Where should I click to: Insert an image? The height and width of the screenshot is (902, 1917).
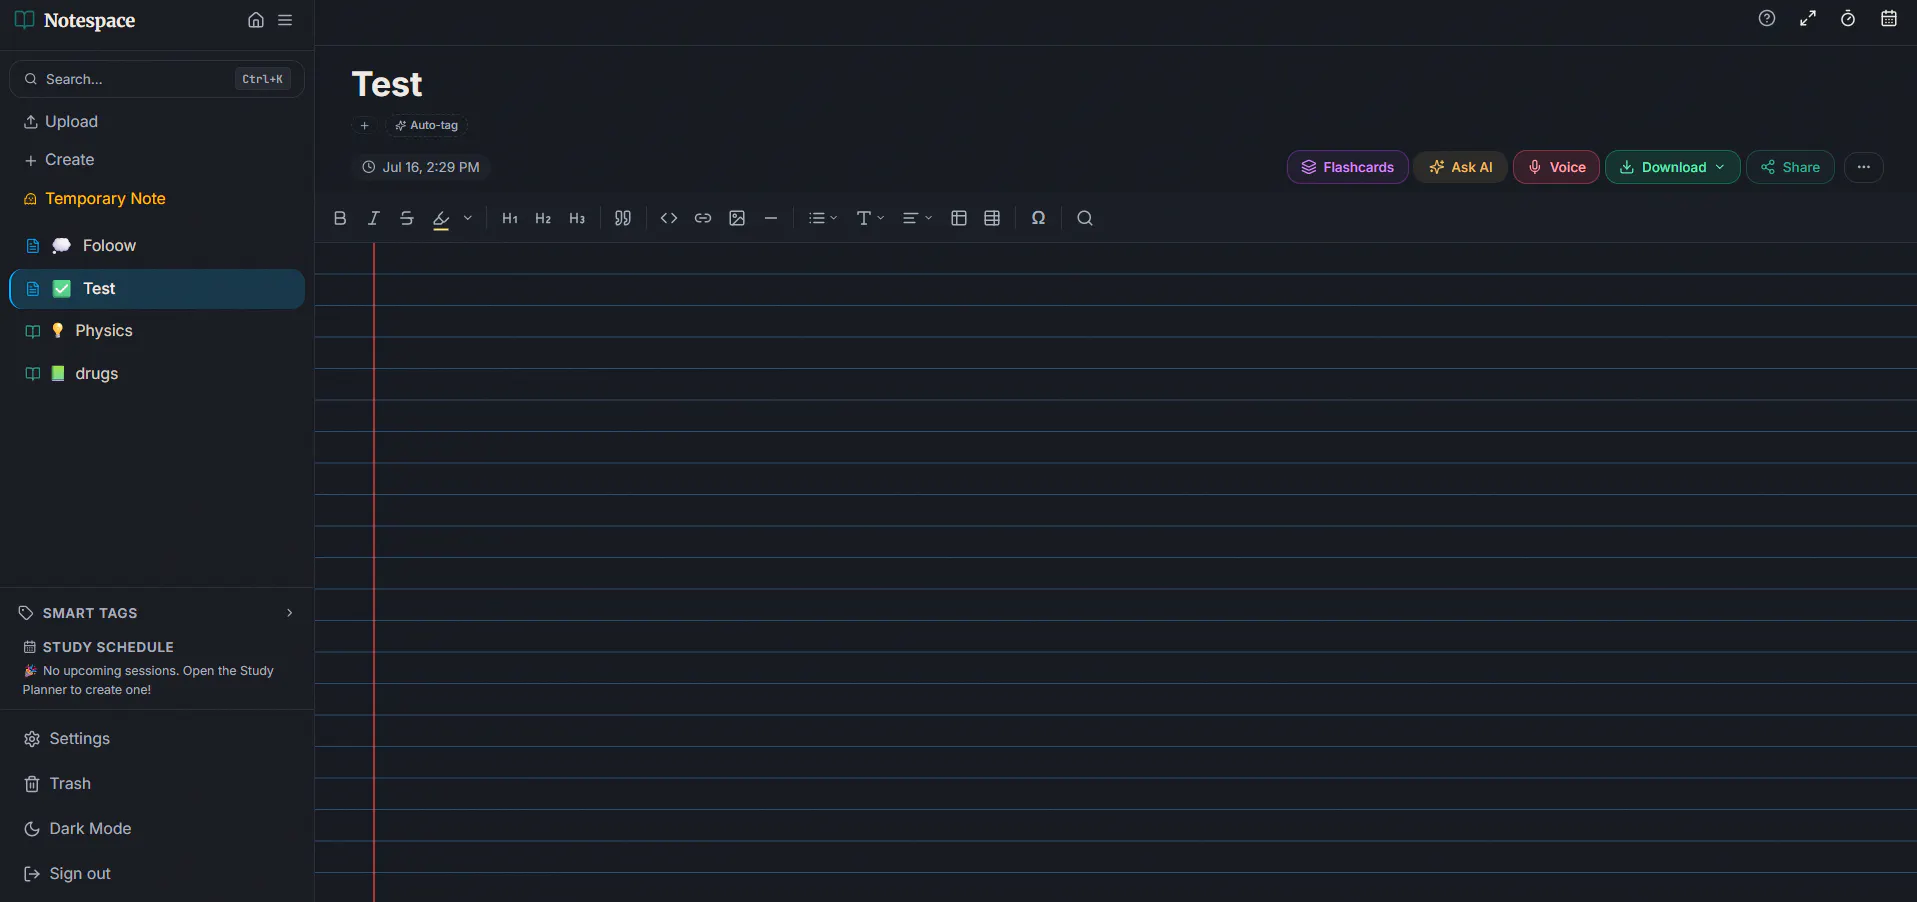click(737, 218)
